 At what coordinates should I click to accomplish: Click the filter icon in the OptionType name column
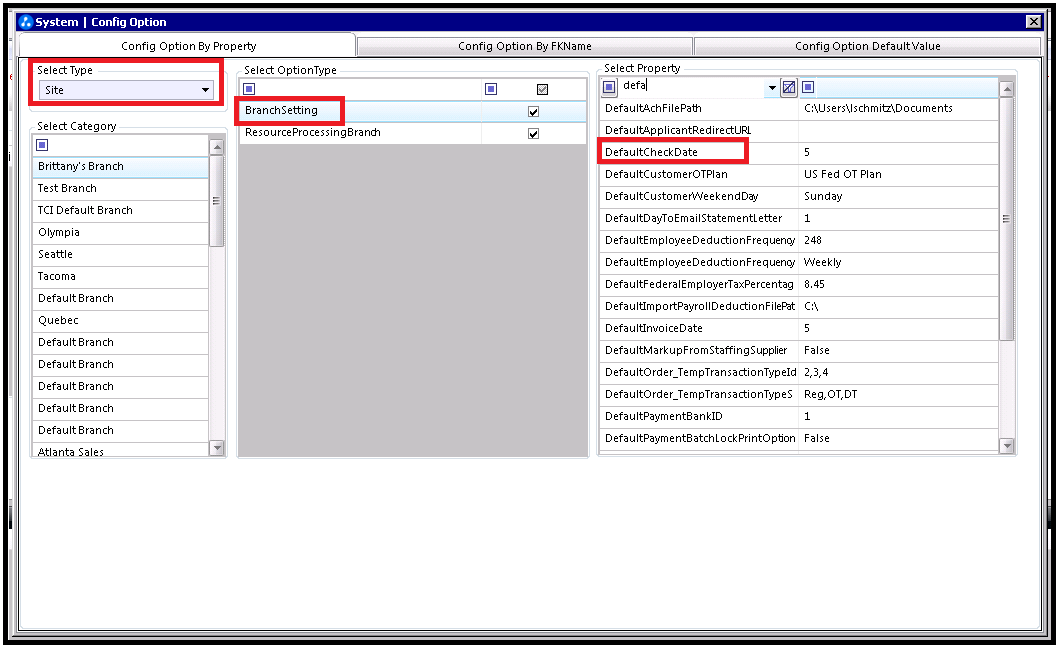249,89
